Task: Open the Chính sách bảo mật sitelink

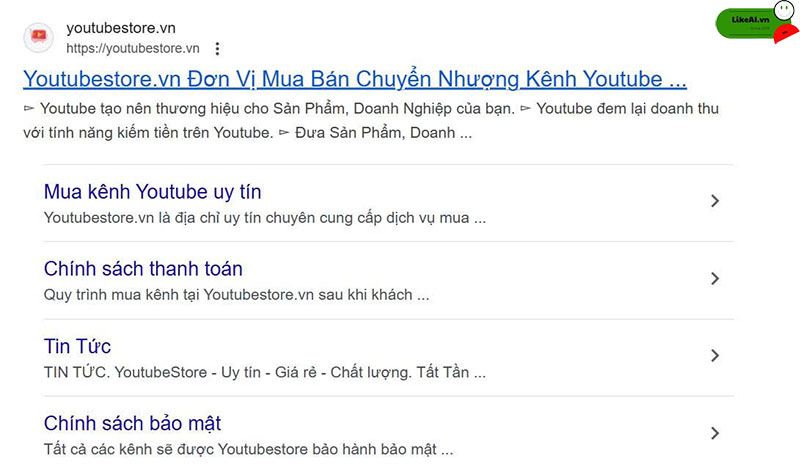Action: 133,424
